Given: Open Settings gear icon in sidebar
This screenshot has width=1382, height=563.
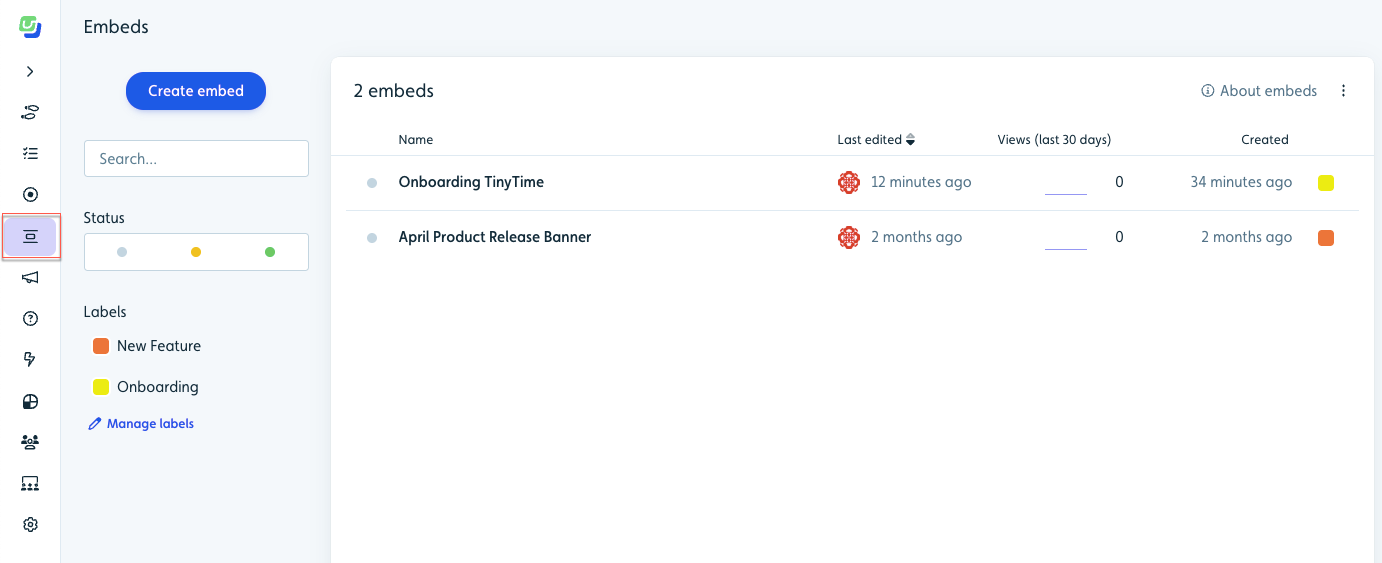Looking at the screenshot, I should (30, 525).
